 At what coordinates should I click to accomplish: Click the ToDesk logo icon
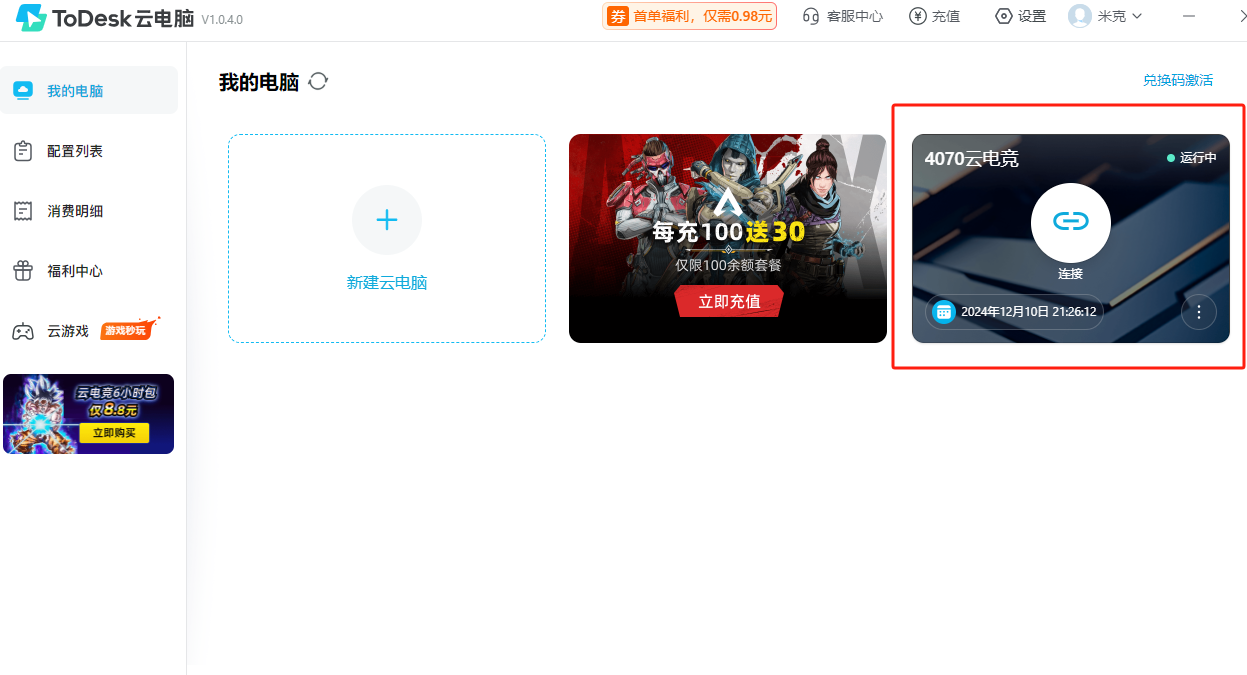pos(32,18)
